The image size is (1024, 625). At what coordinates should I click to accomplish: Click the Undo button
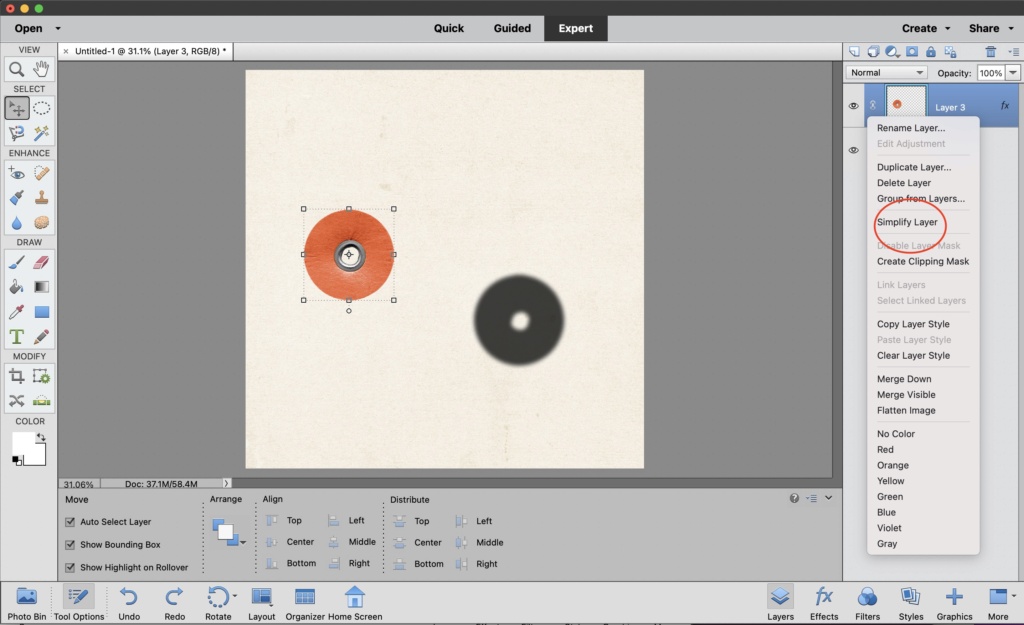coord(129,603)
